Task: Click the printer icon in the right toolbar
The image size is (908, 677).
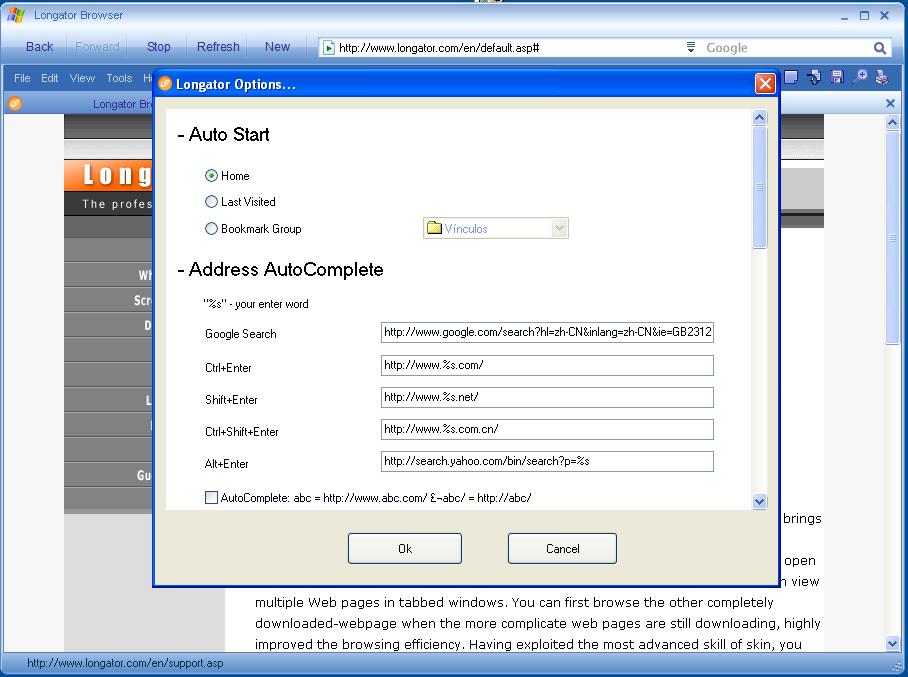Action: coord(882,77)
